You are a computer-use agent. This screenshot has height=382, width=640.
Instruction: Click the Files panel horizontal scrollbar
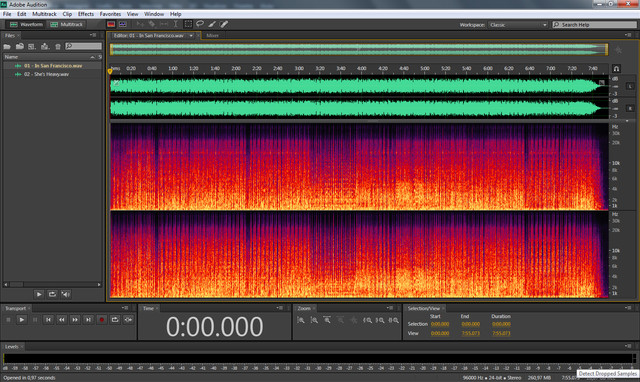(x=53, y=284)
